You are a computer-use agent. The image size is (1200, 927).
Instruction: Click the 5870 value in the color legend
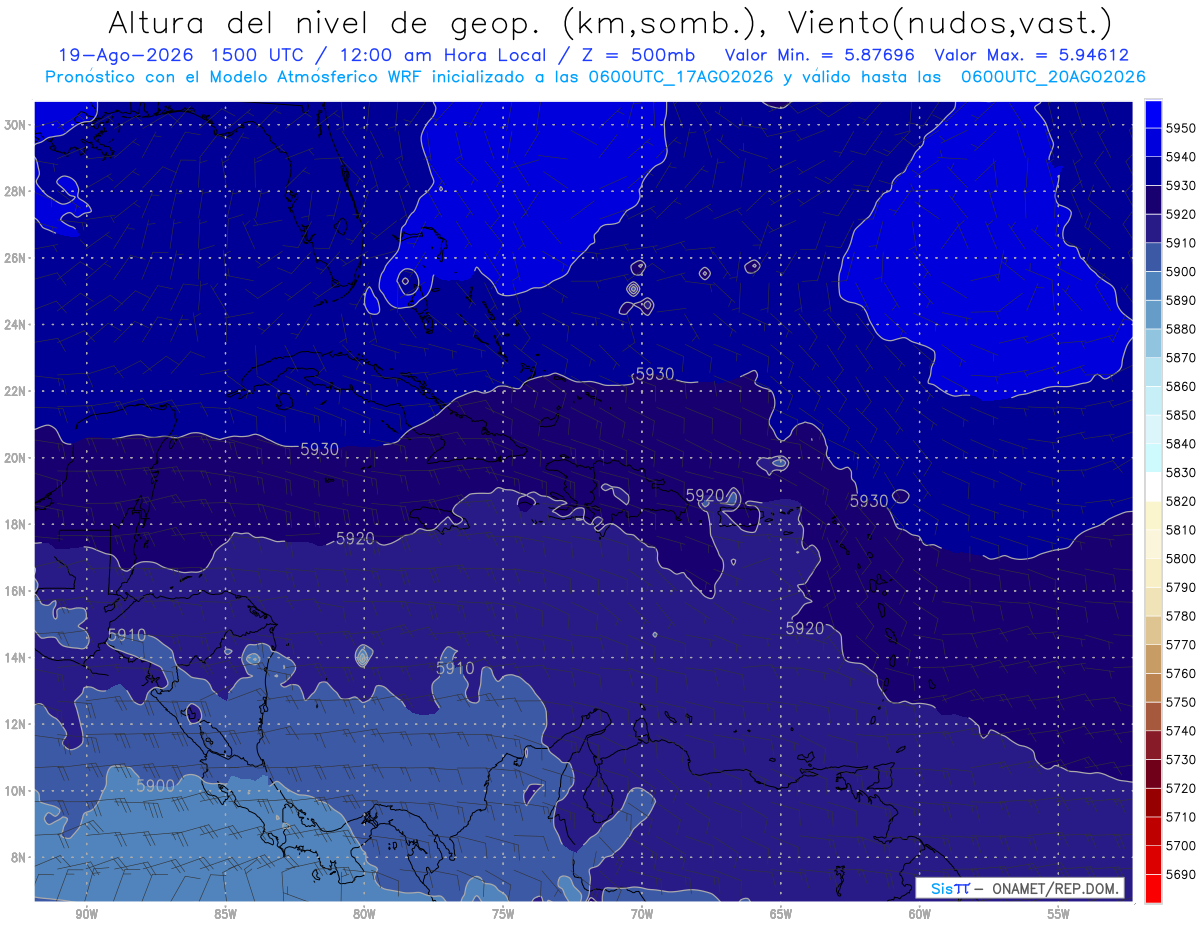[1180, 357]
